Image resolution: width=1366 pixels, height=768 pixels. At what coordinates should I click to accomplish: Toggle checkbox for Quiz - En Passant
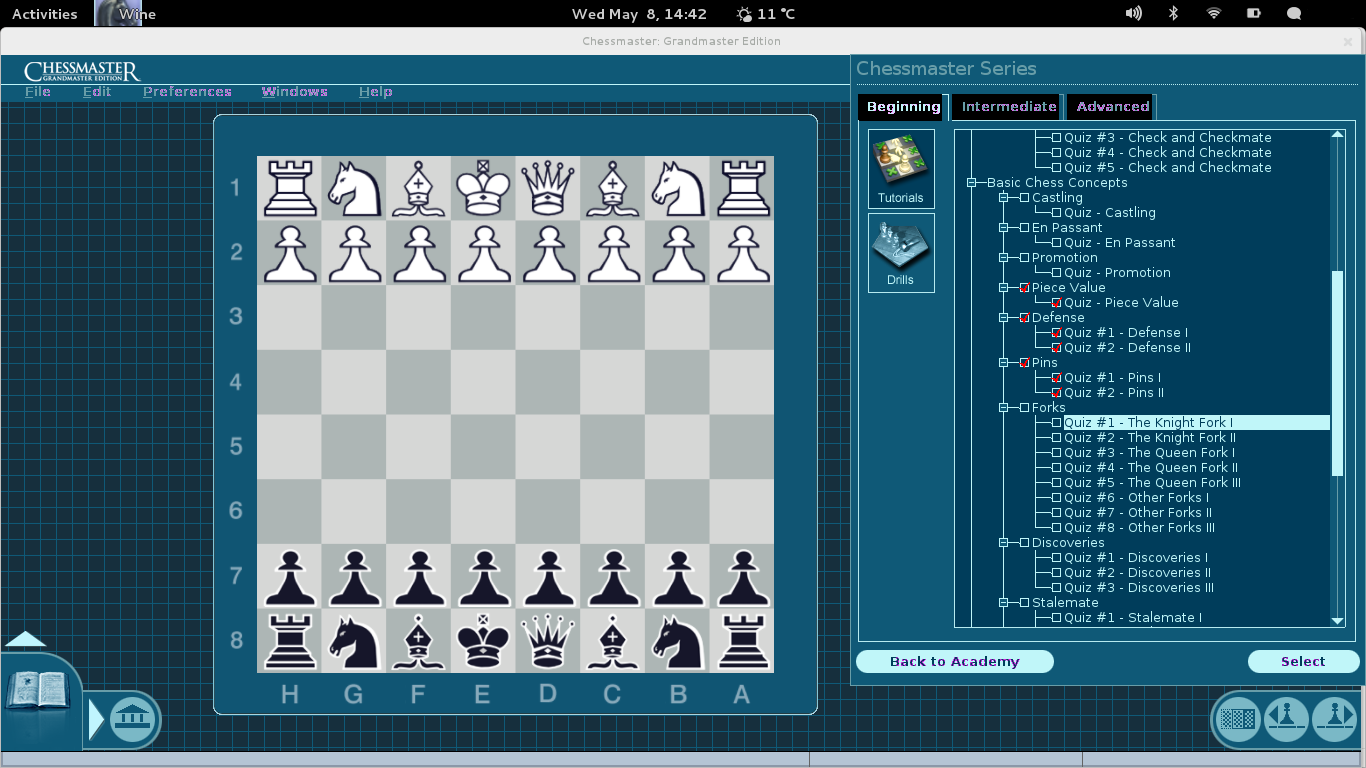tap(1056, 243)
